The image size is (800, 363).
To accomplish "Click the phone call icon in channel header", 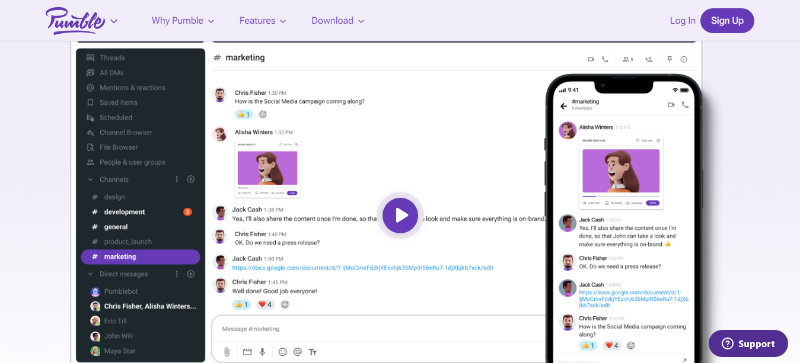I will coord(605,59).
